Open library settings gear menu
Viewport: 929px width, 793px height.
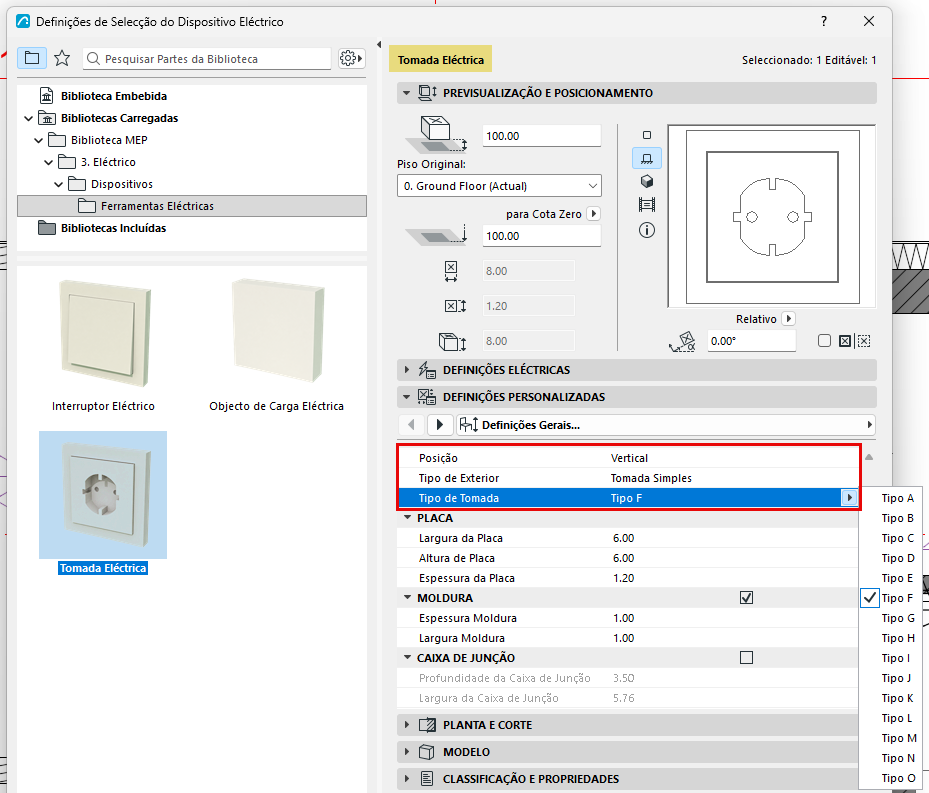point(351,58)
